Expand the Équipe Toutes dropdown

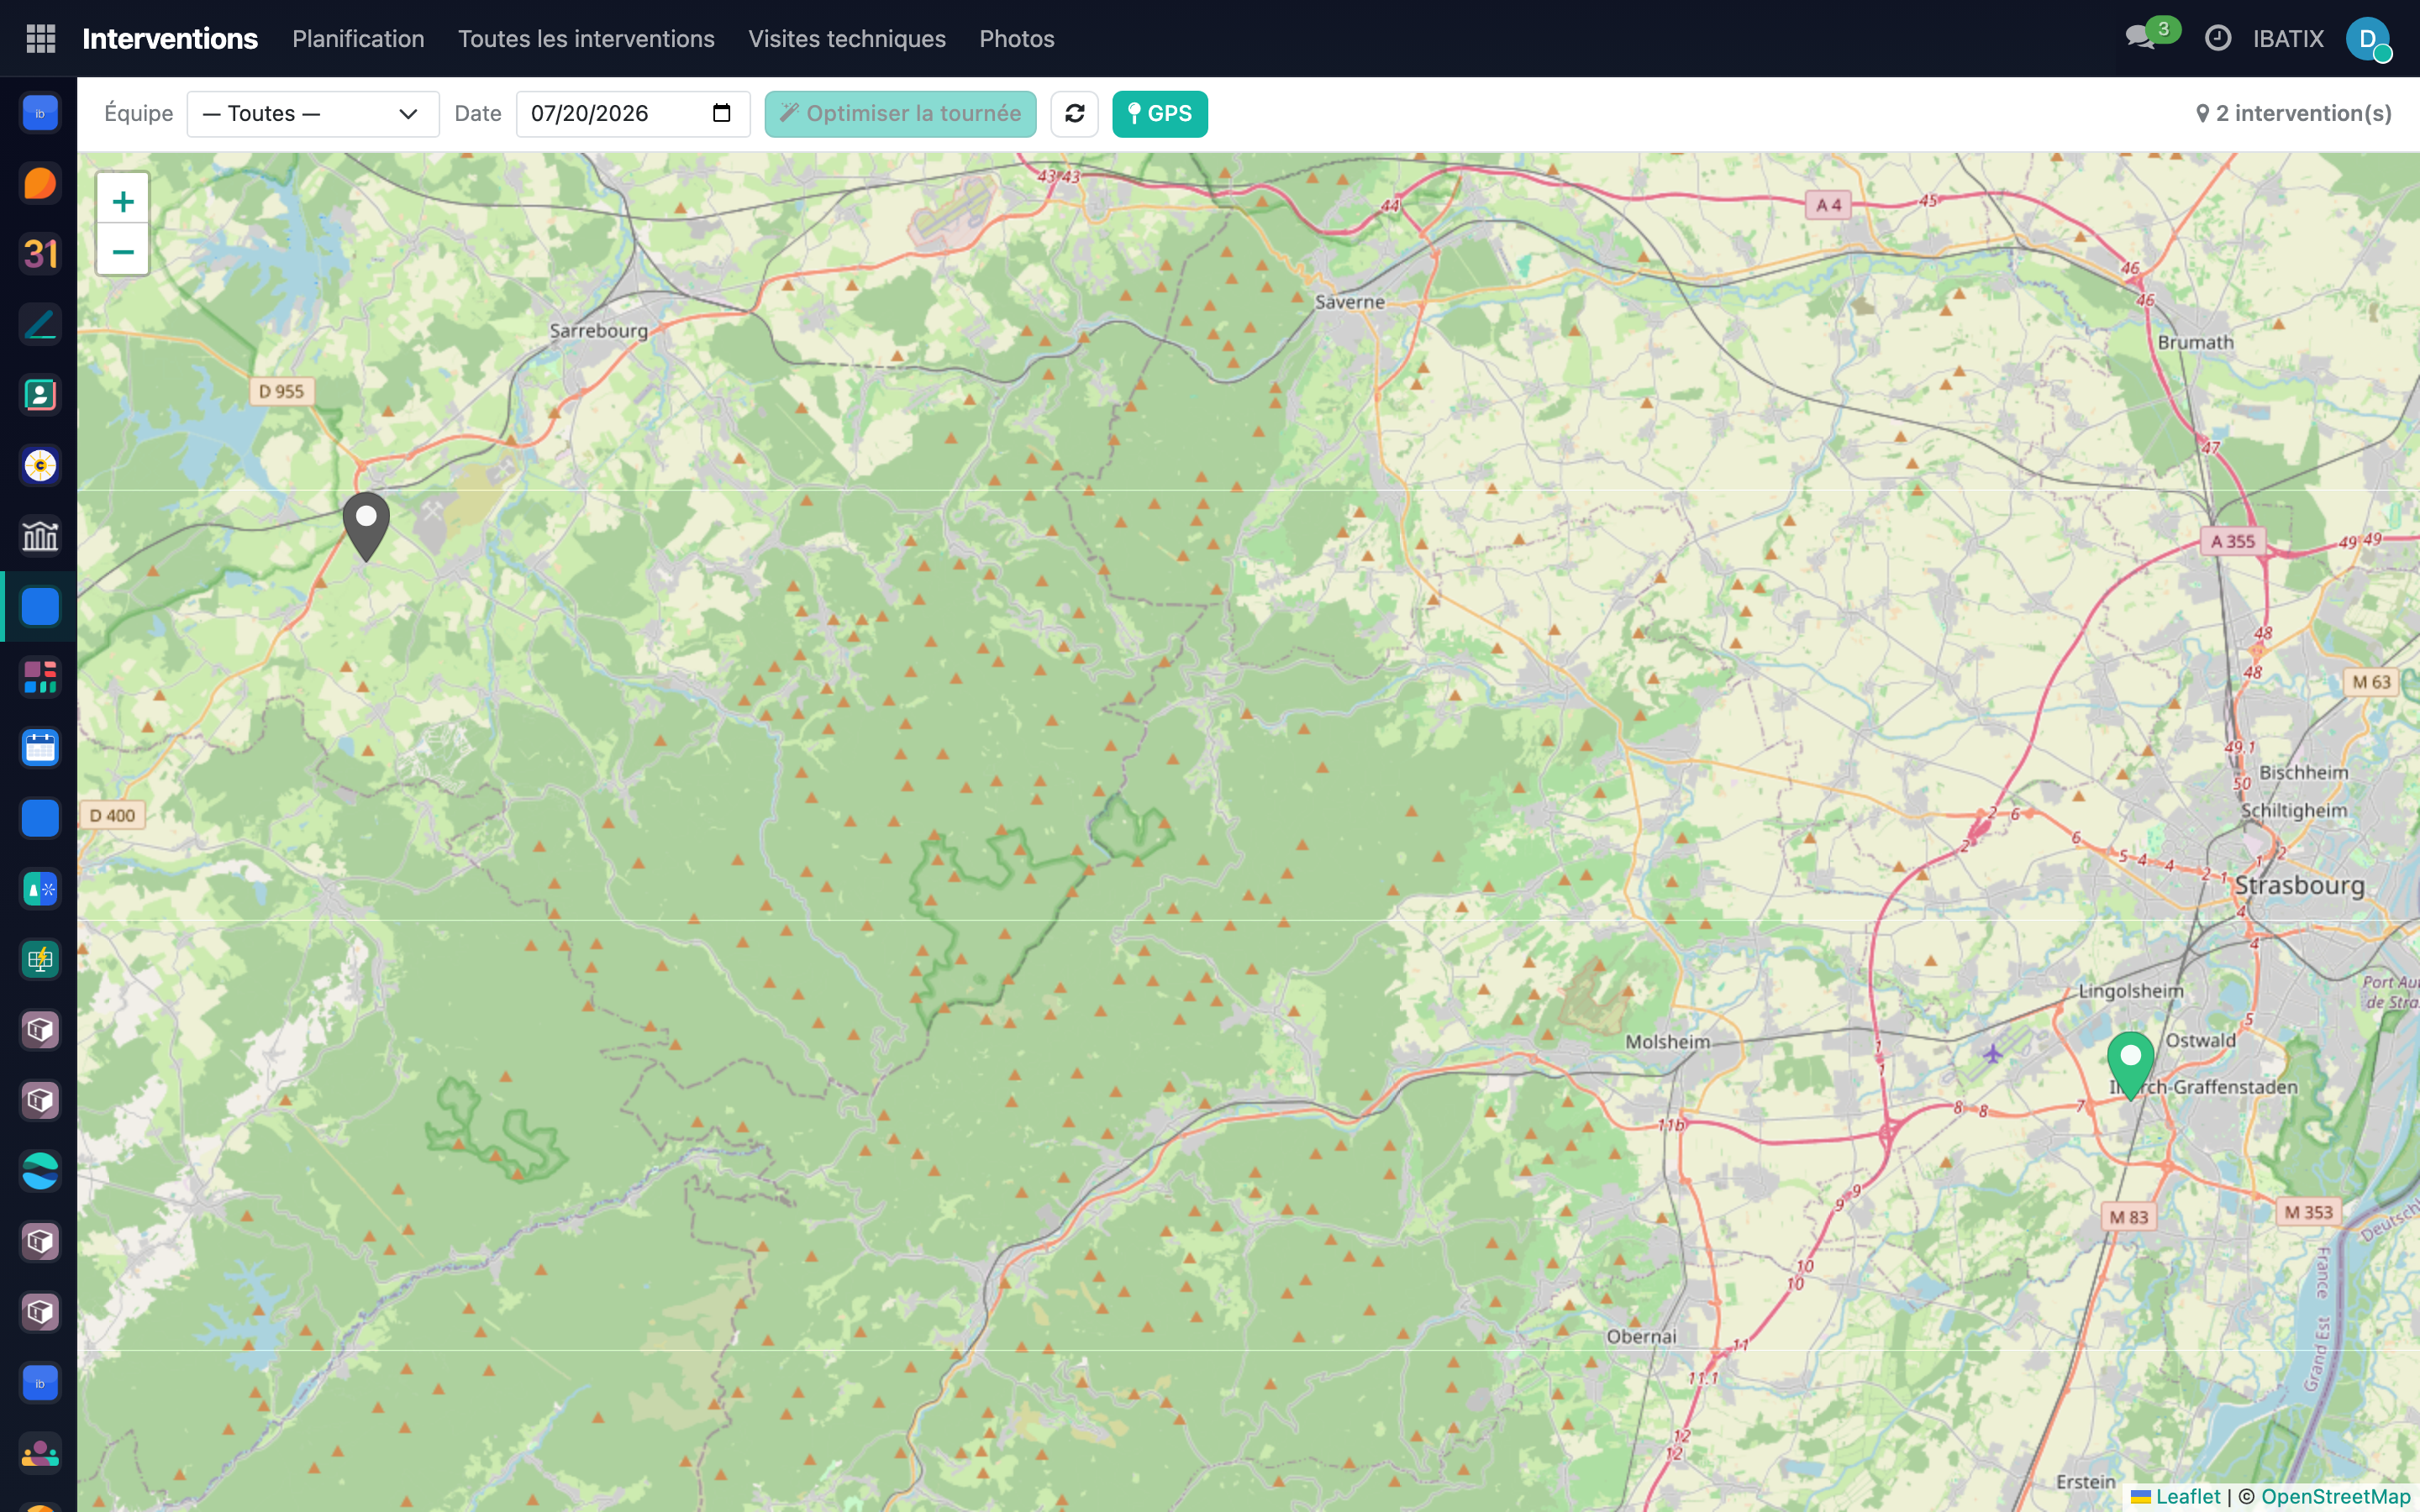313,113
